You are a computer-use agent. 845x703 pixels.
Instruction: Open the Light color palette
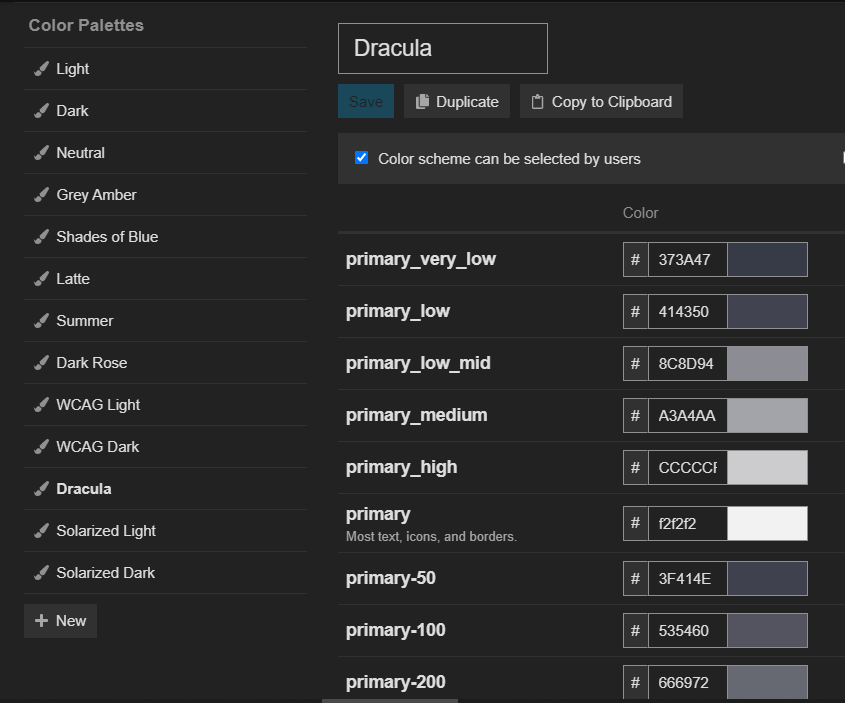click(165, 68)
